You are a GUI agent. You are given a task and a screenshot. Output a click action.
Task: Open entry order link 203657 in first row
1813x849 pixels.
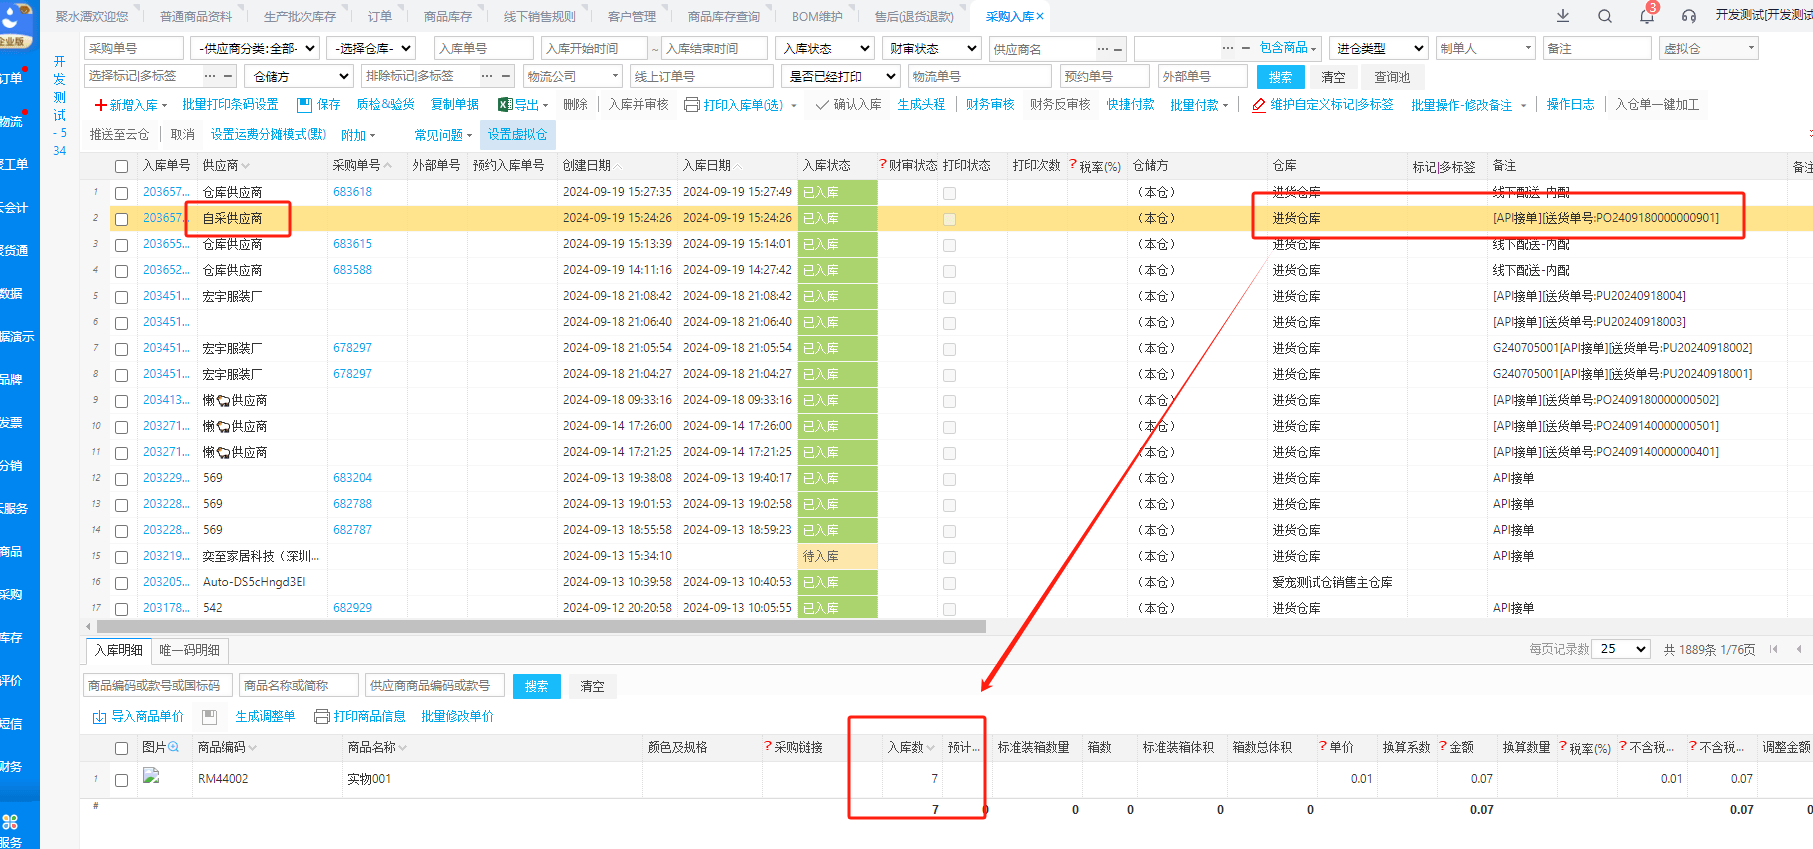click(166, 192)
